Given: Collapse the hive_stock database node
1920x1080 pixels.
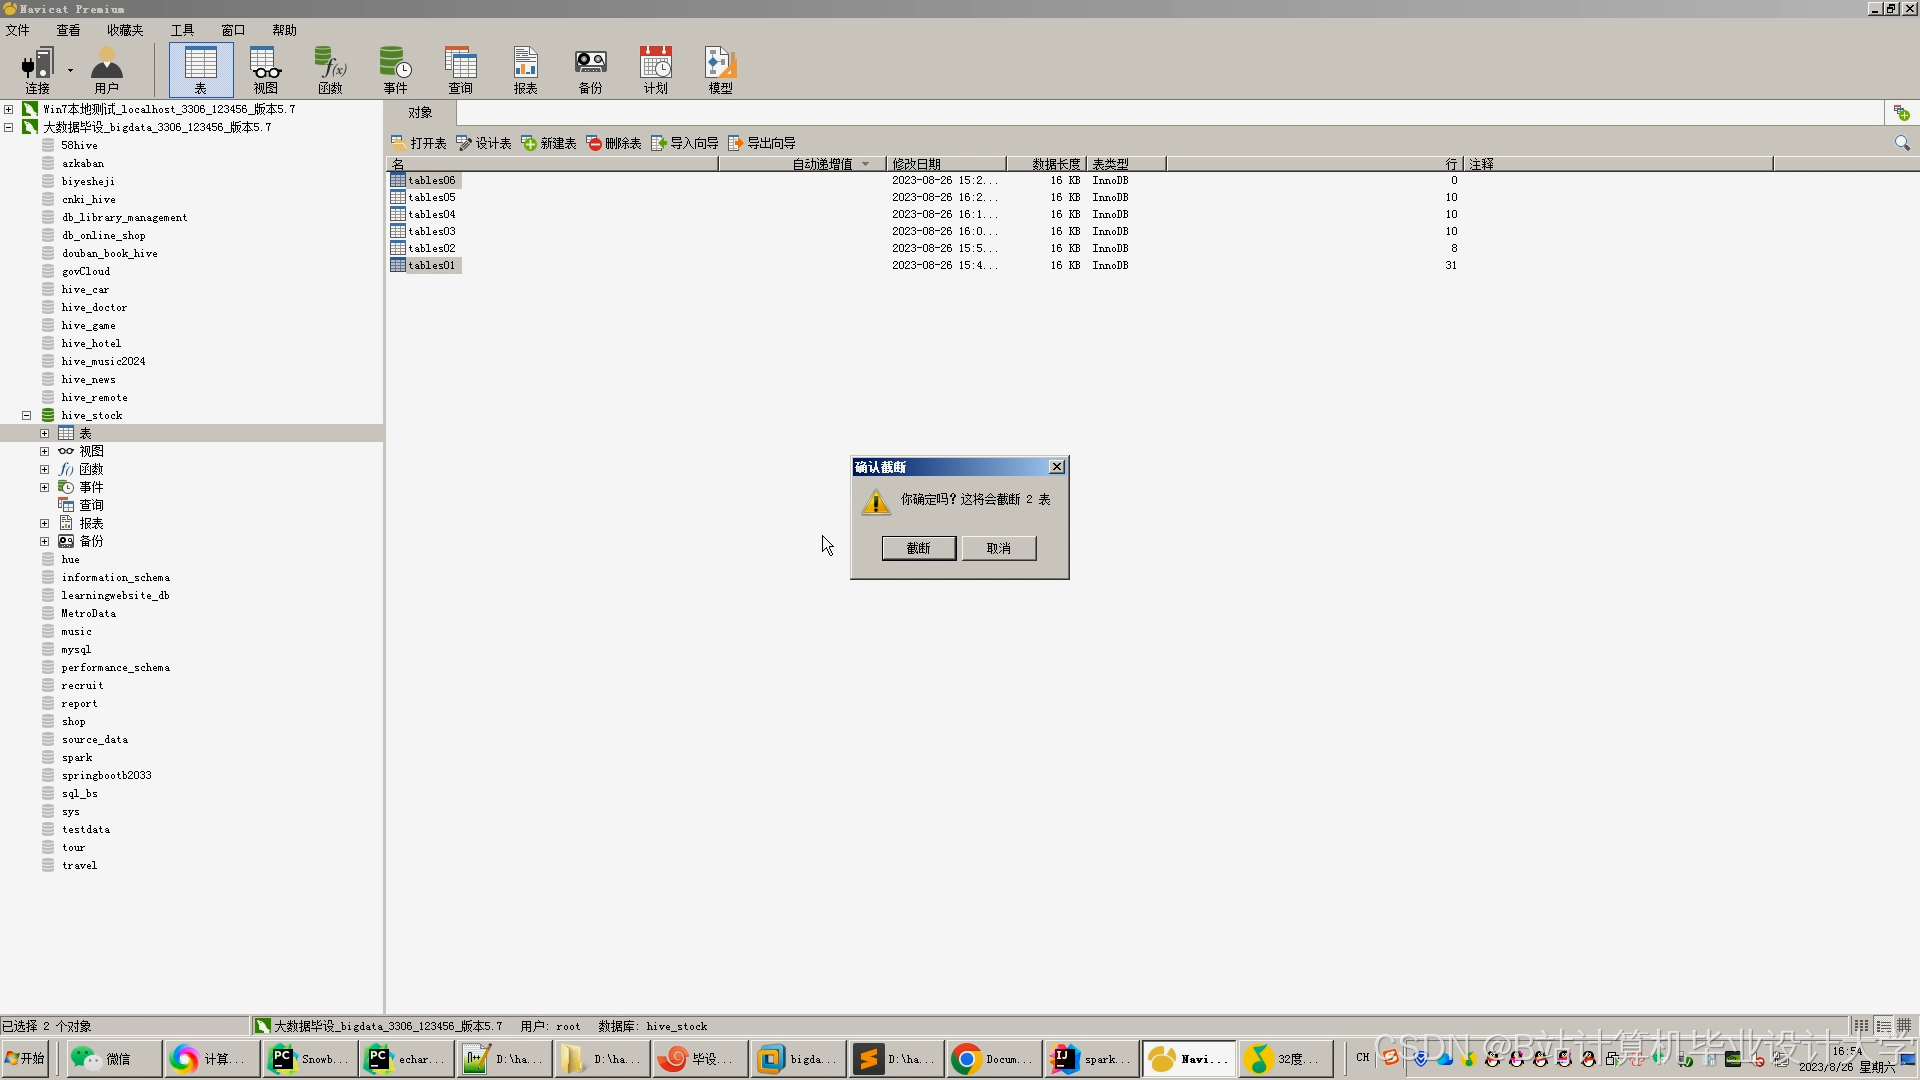Looking at the screenshot, I should [27, 415].
